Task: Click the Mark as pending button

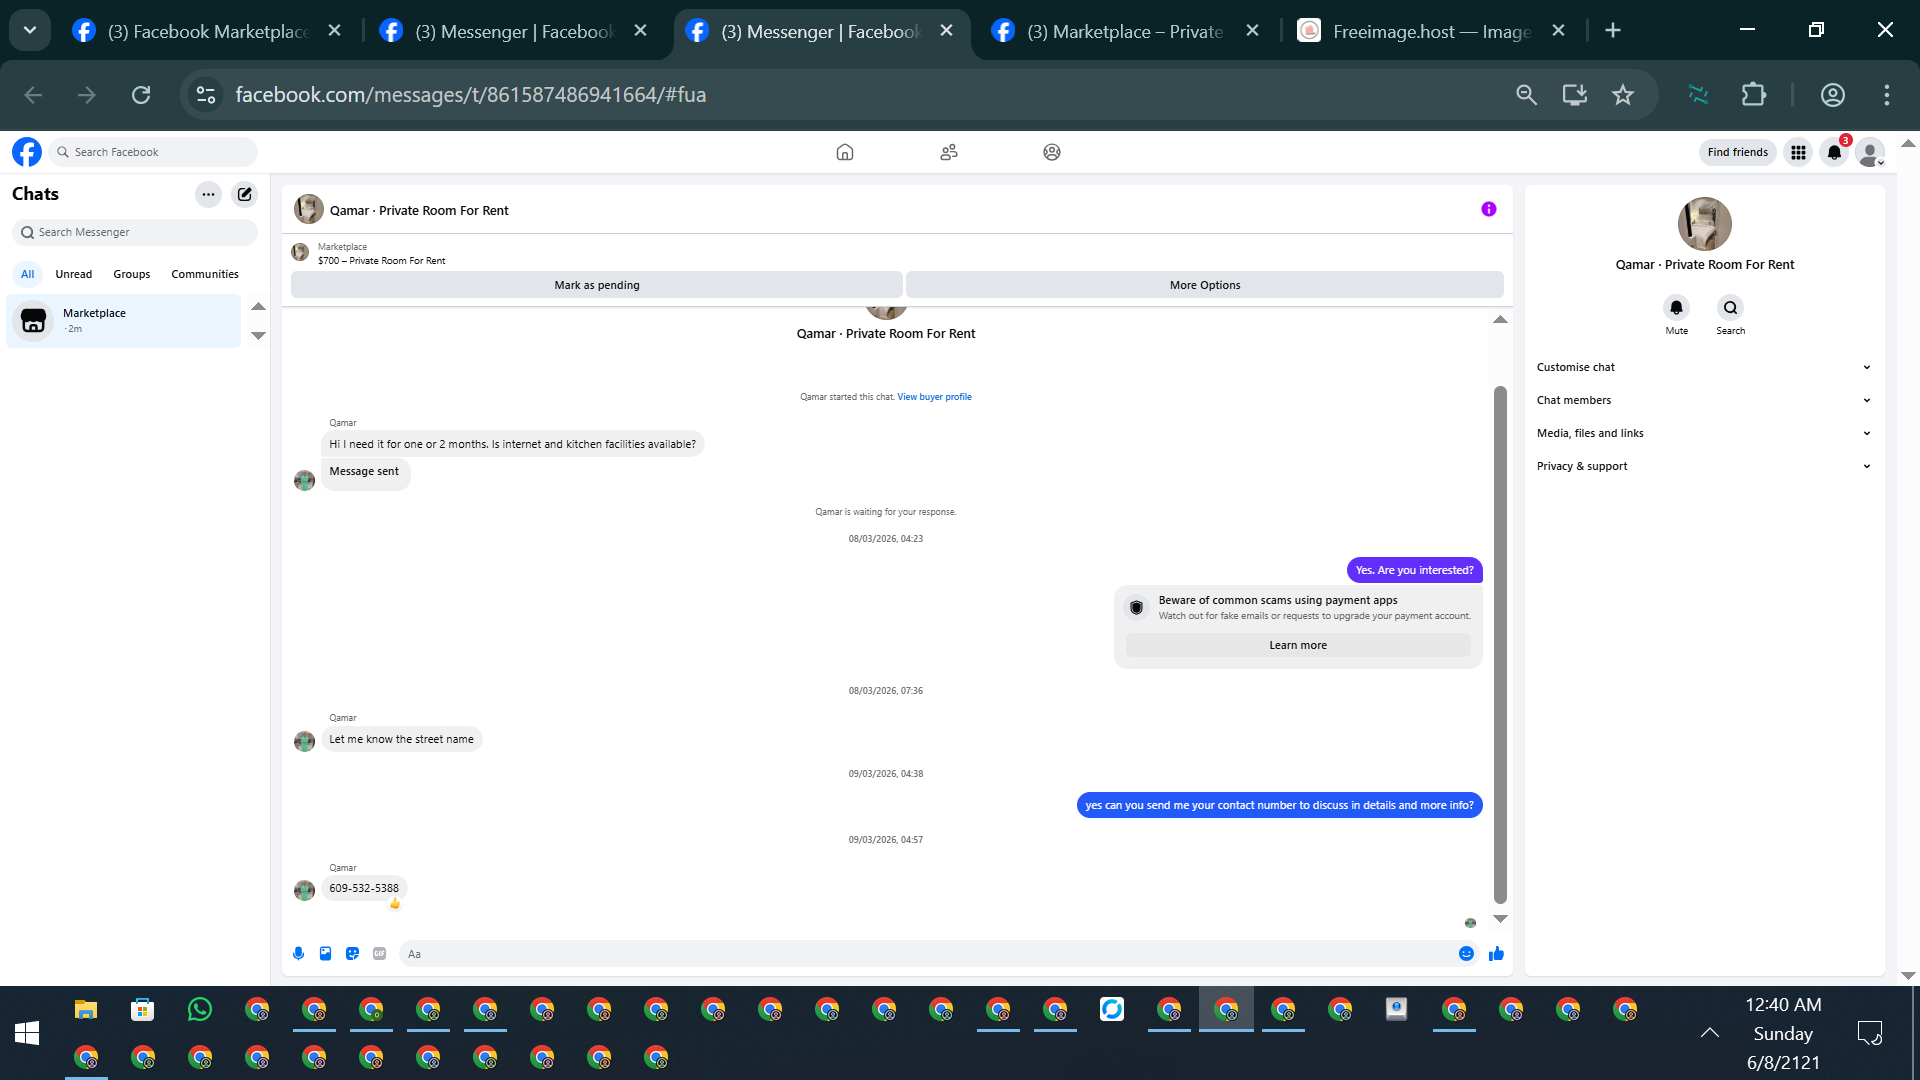Action: click(596, 285)
